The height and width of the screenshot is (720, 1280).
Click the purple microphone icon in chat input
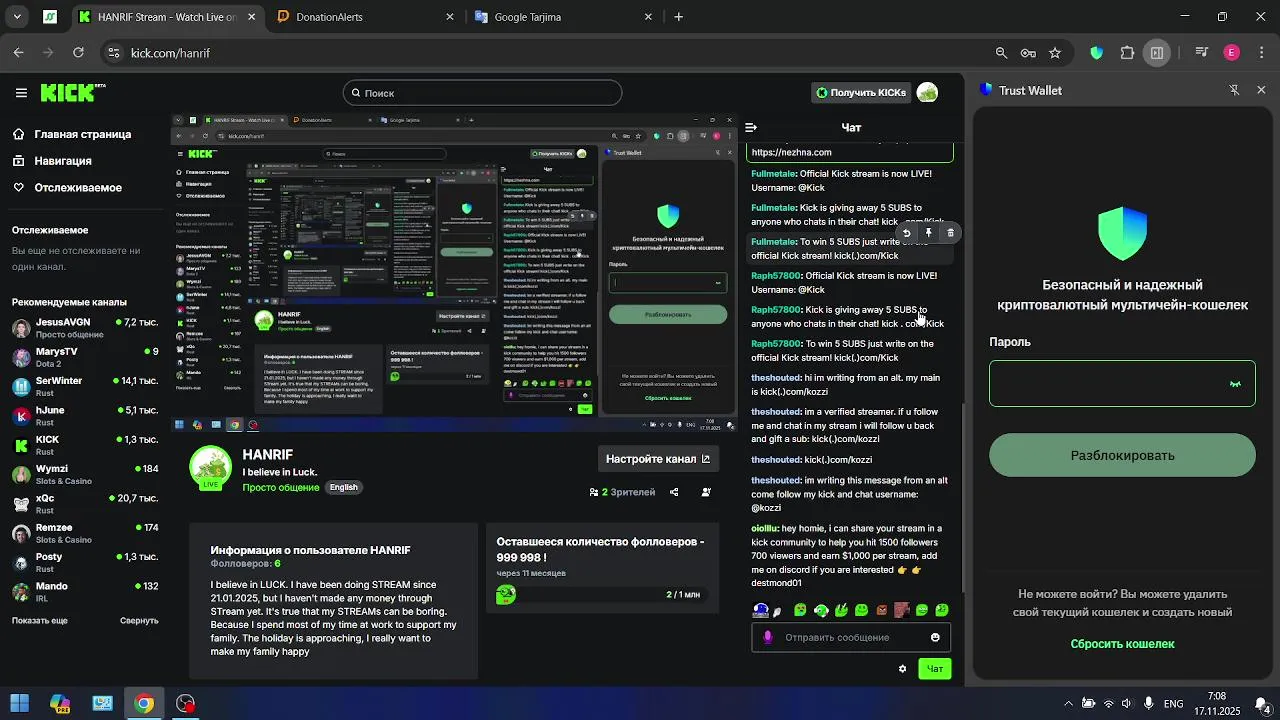tap(768, 637)
